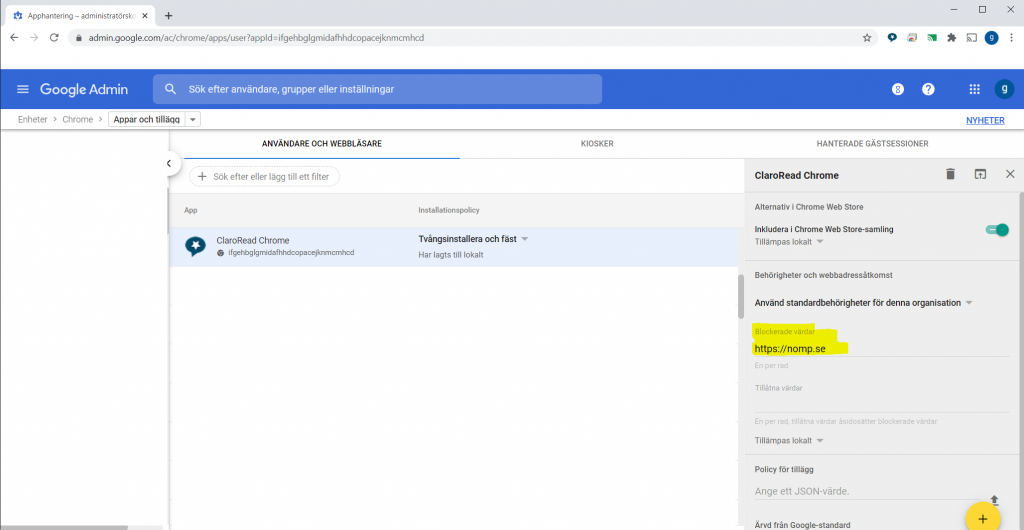Open the account avatar in Google Admin header
1024x530 pixels.
coord(1004,89)
